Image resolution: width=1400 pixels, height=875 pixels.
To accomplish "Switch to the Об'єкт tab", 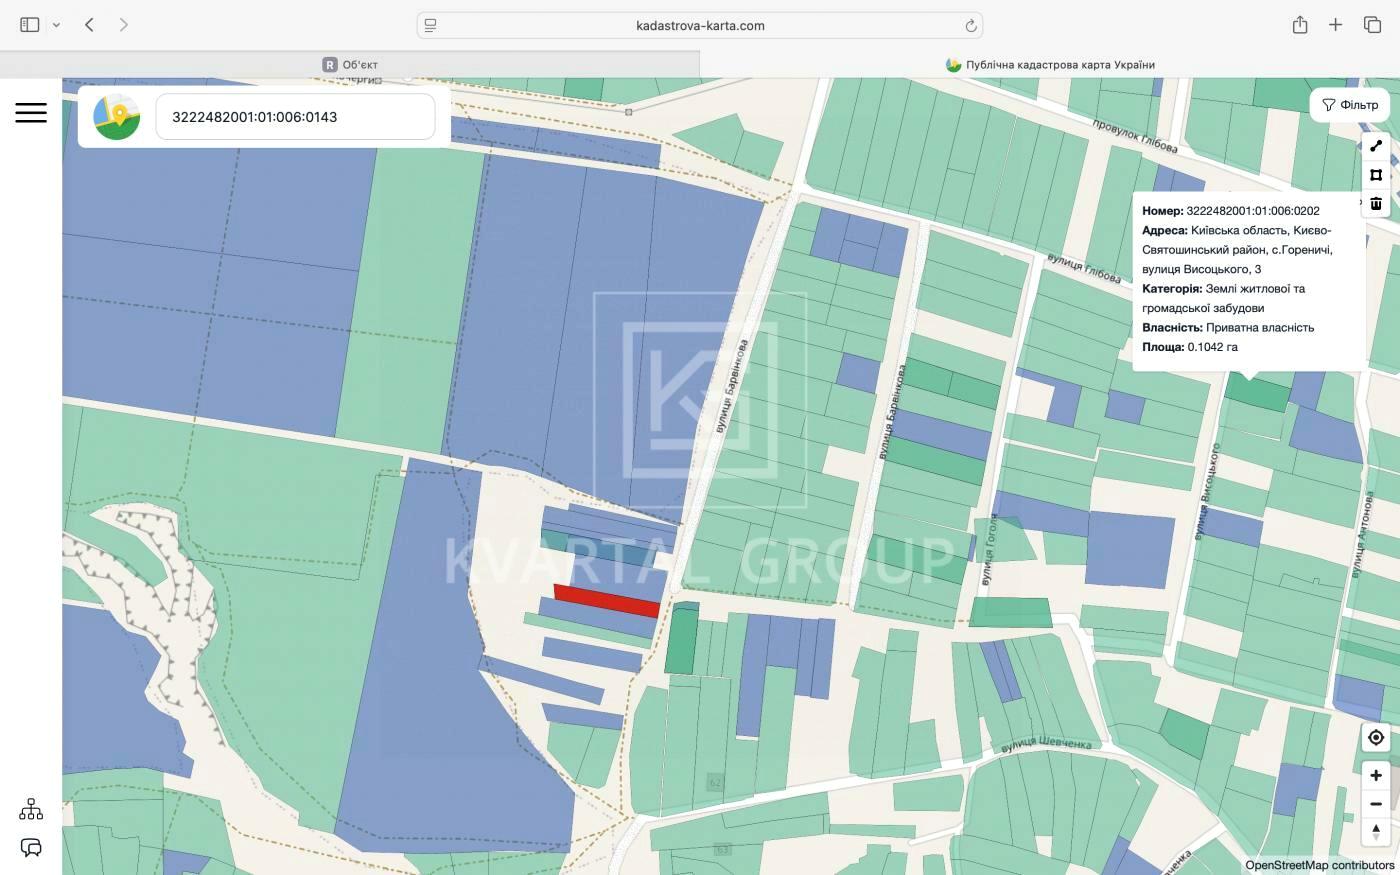I will coord(350,65).
